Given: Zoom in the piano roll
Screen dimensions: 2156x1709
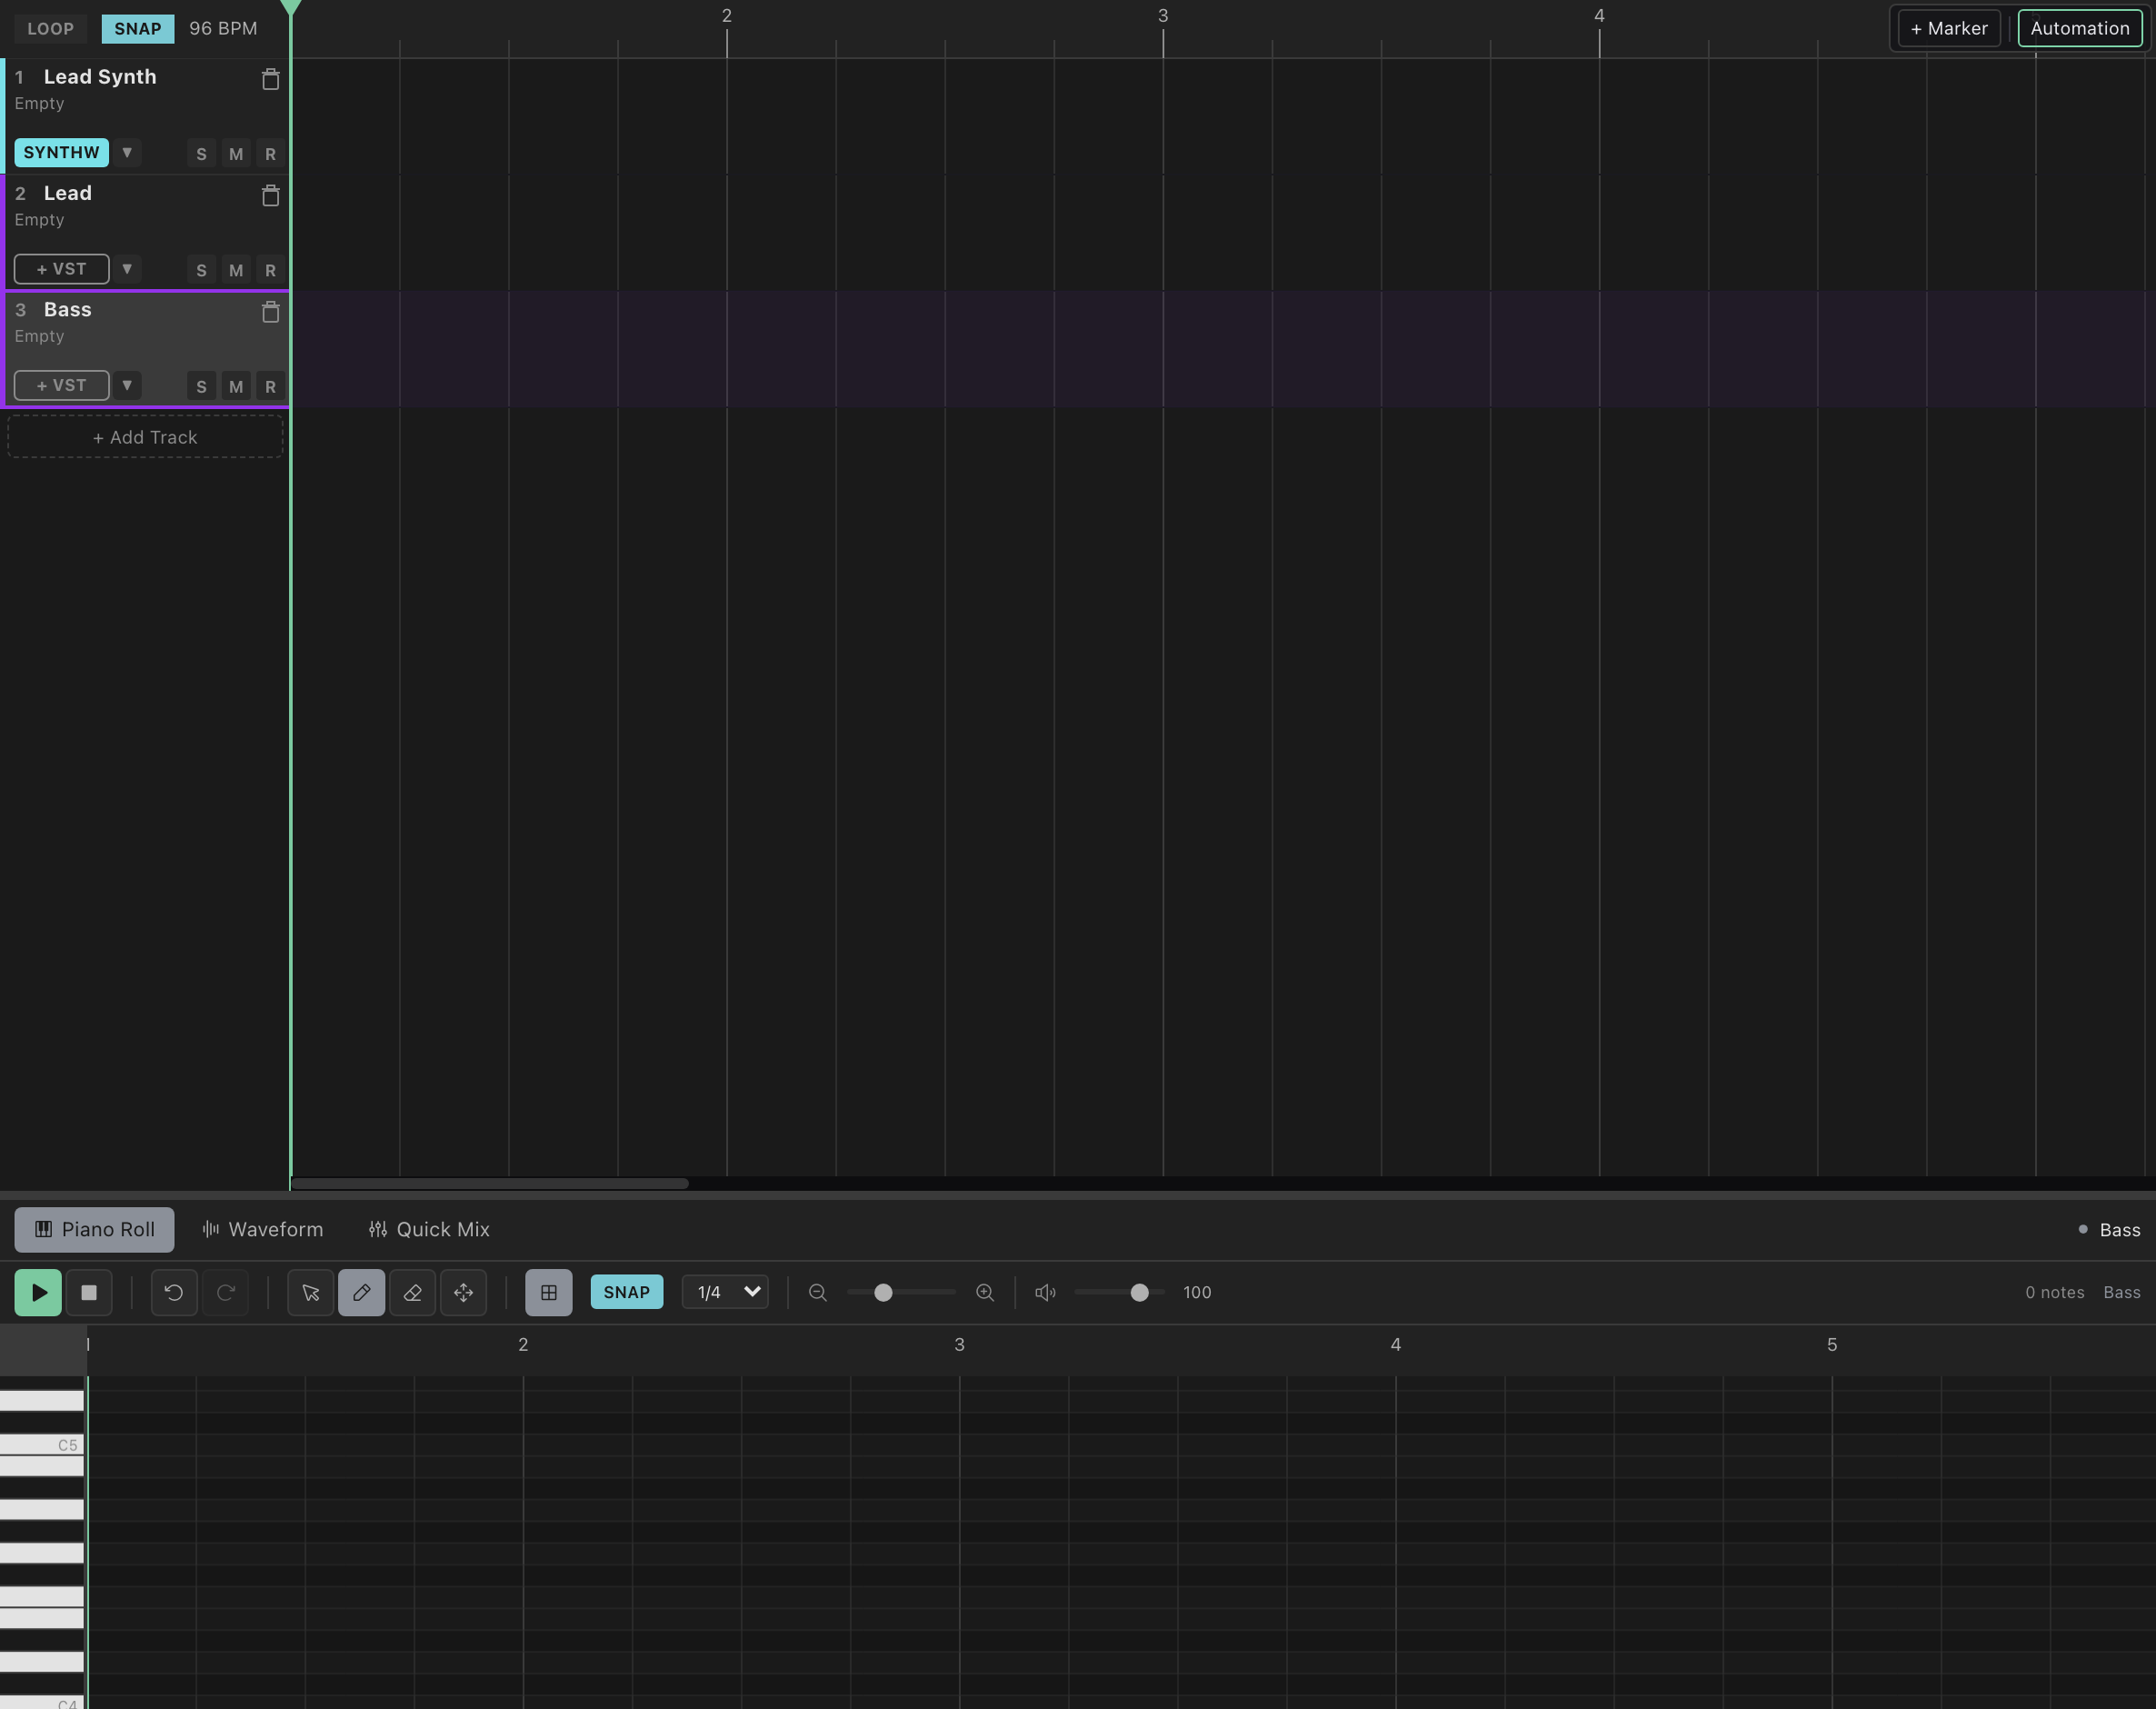Looking at the screenshot, I should [985, 1292].
